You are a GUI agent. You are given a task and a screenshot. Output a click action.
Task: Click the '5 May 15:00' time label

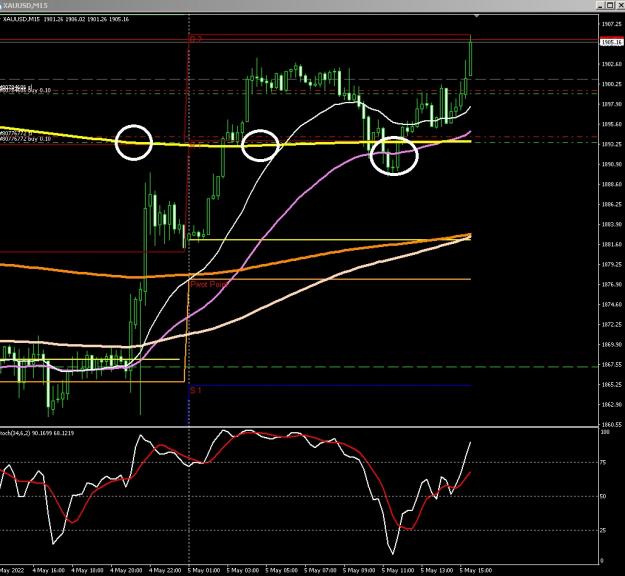coord(476,570)
